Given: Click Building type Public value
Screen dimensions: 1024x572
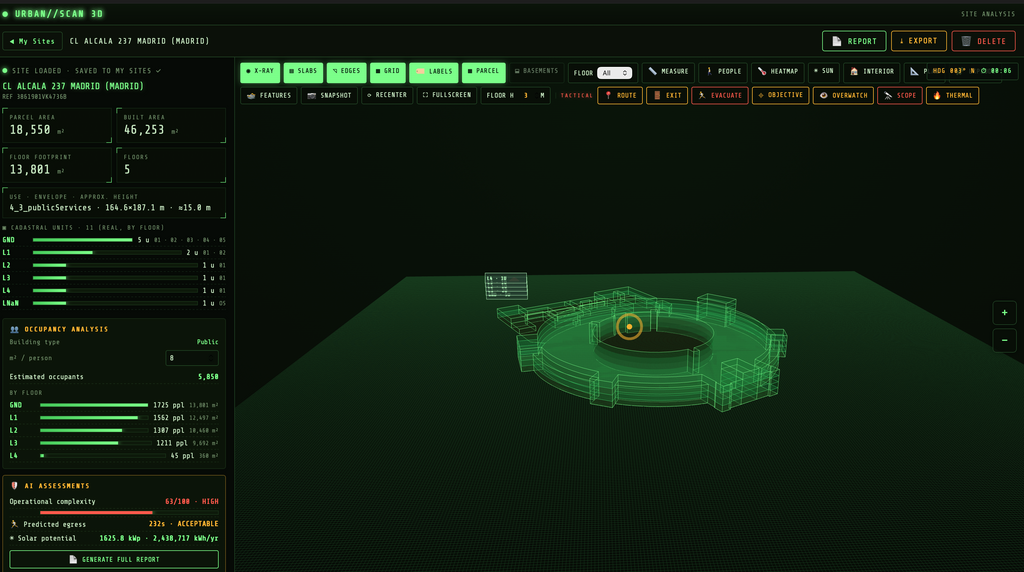Looking at the screenshot, I should (x=208, y=342).
